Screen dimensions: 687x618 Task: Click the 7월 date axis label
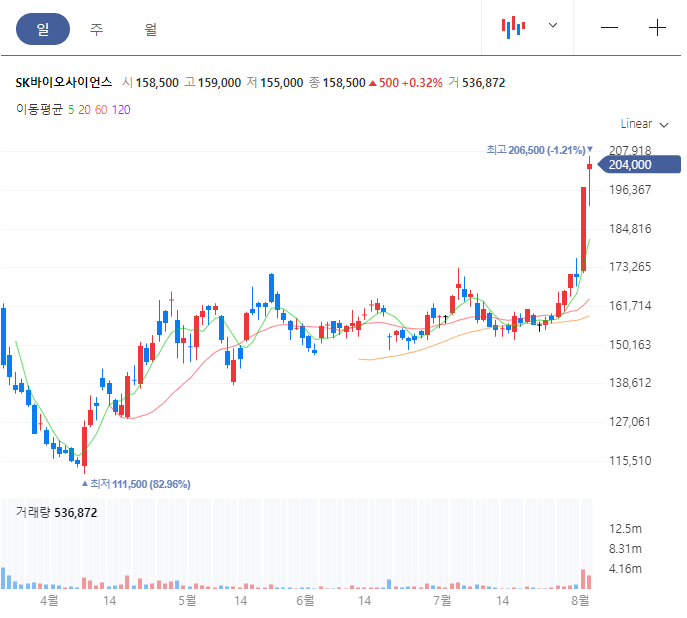click(x=442, y=600)
